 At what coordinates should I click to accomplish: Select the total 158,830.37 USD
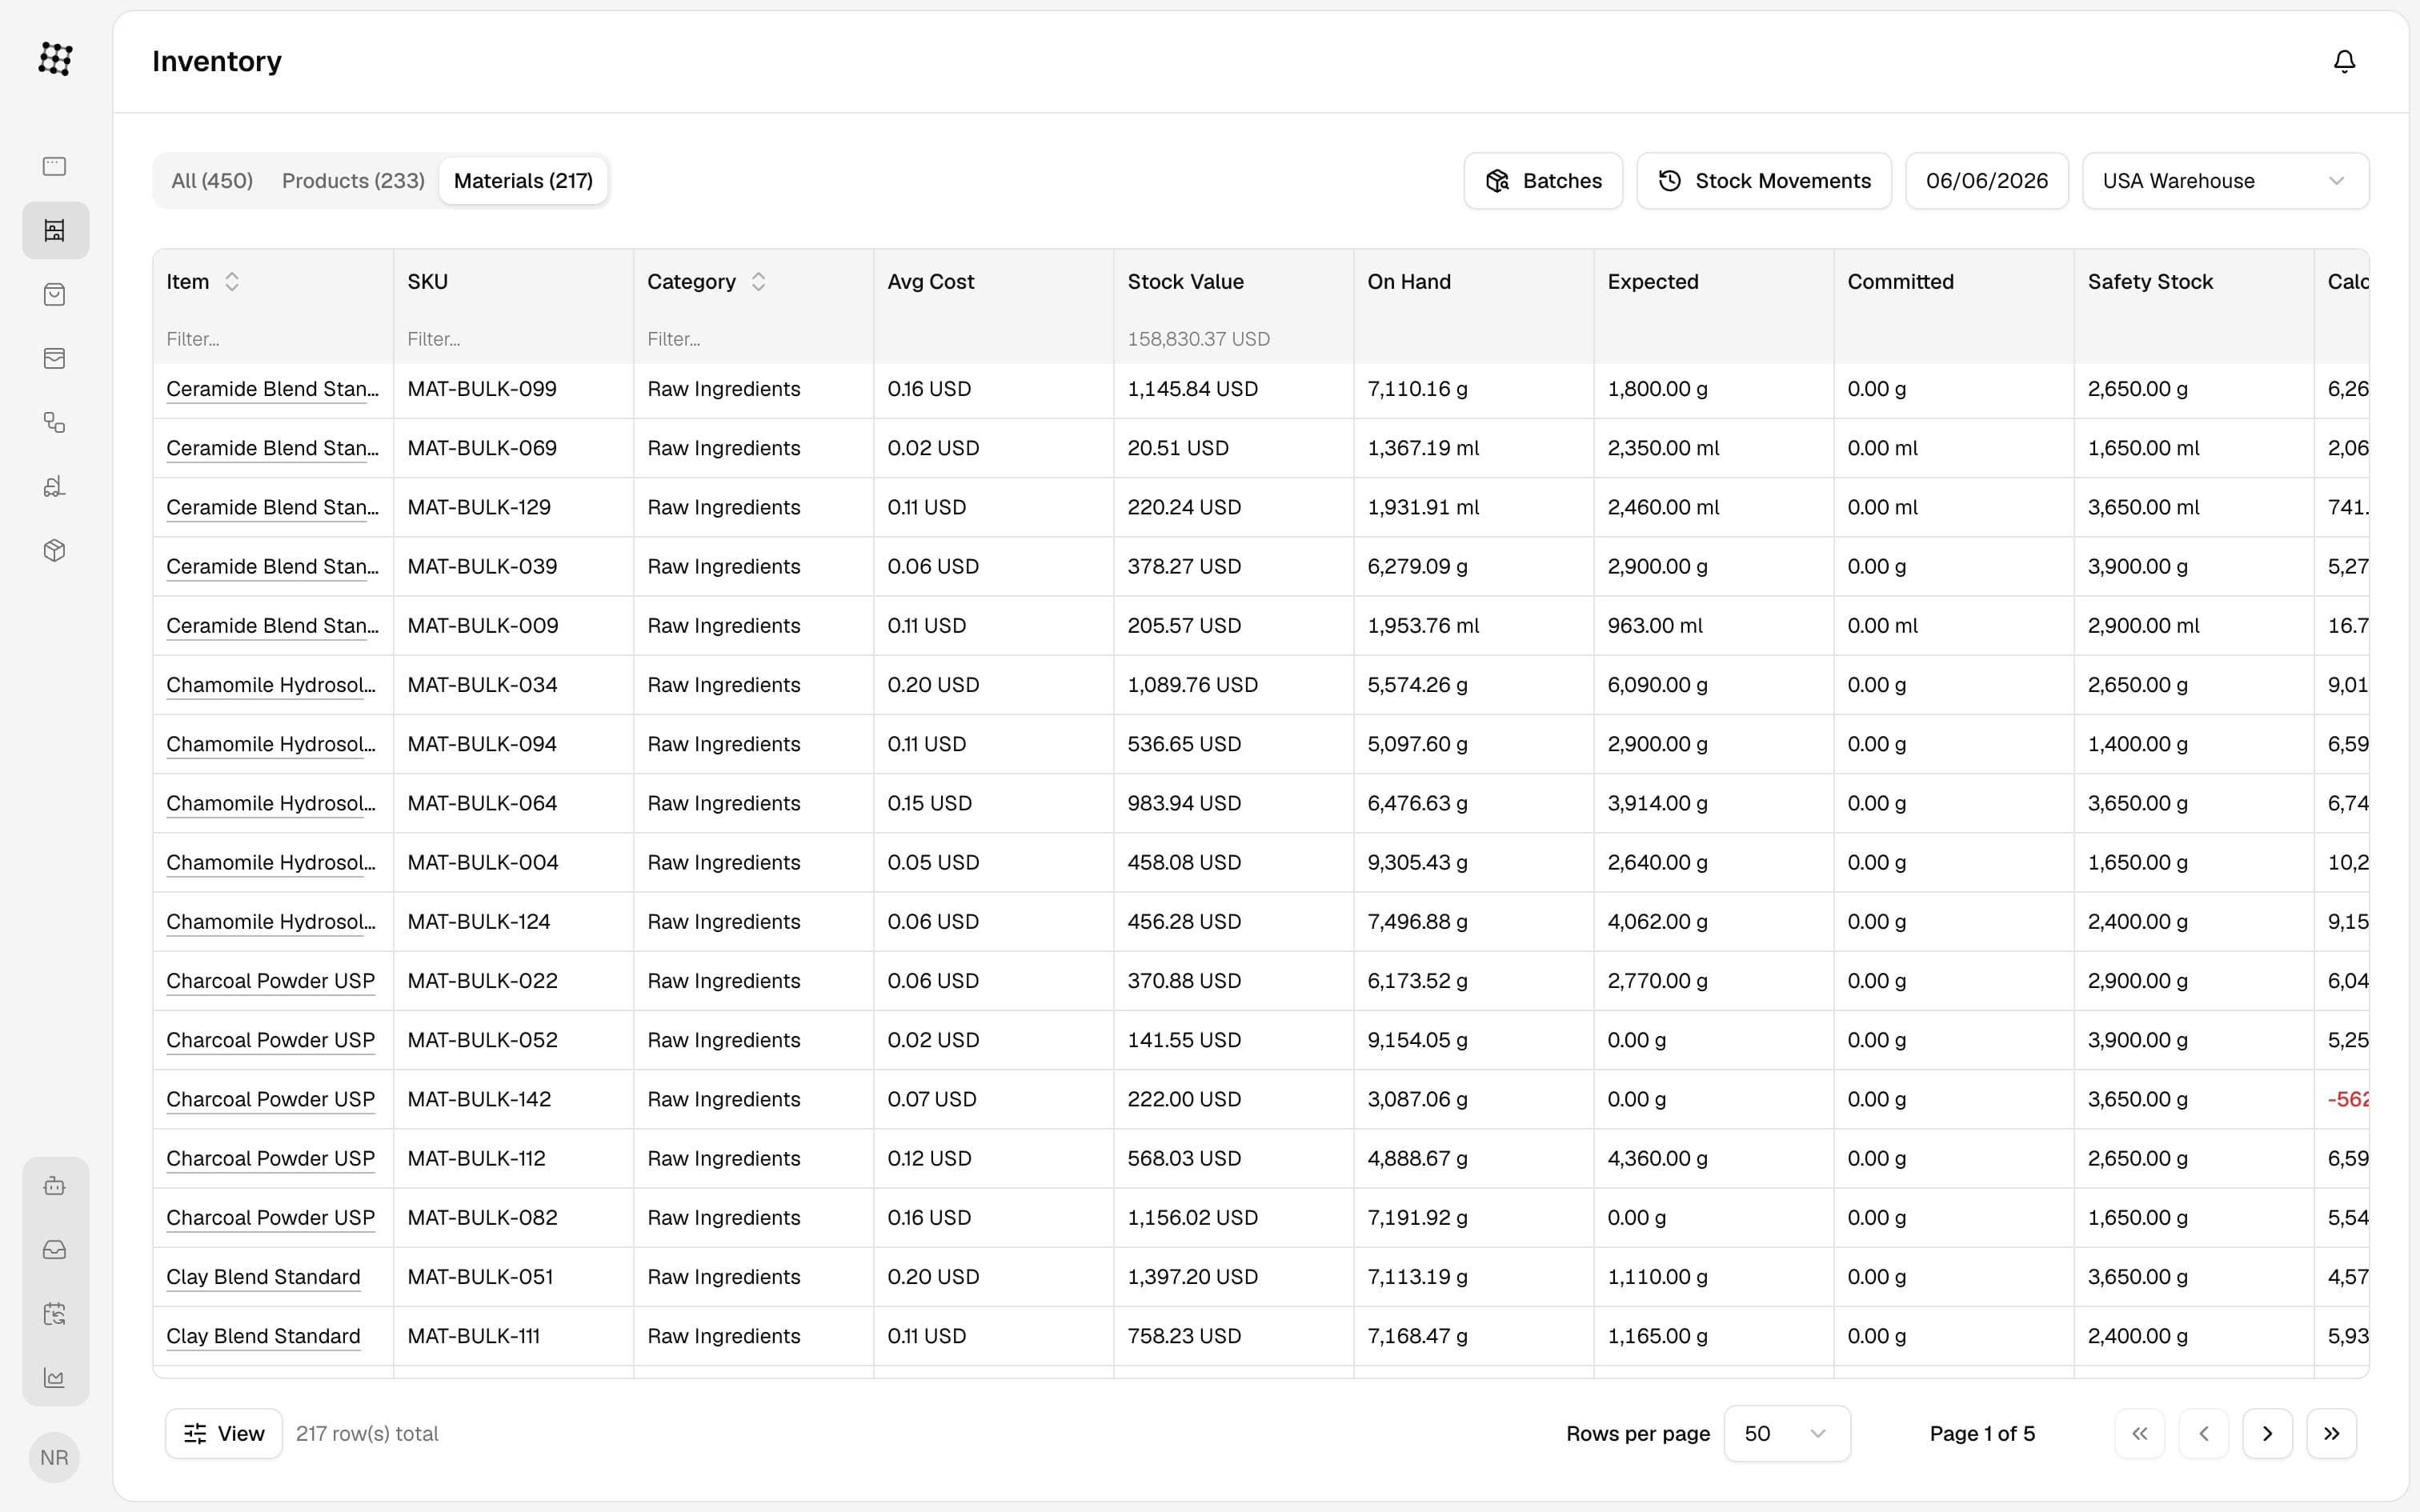click(x=1198, y=339)
